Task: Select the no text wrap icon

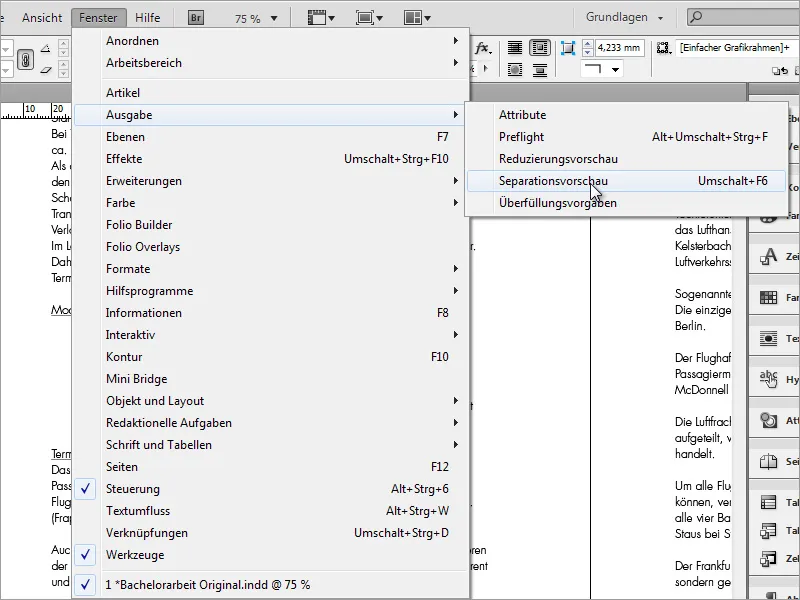Action: (515, 48)
